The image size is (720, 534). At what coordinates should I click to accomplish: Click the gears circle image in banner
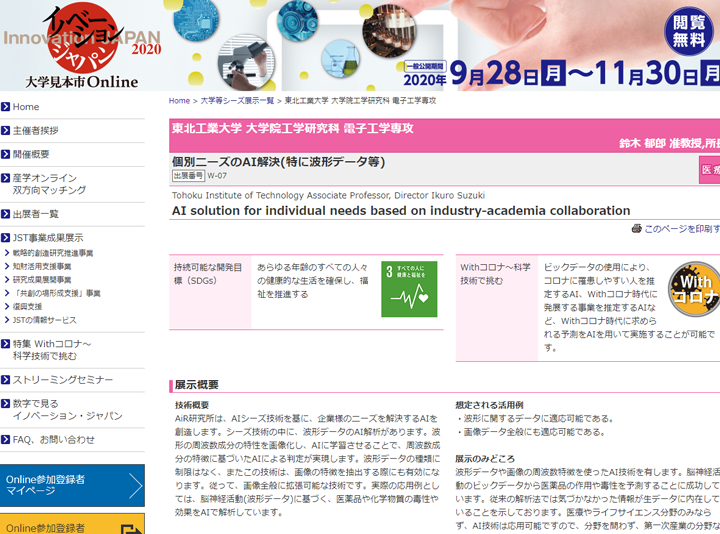click(297, 20)
